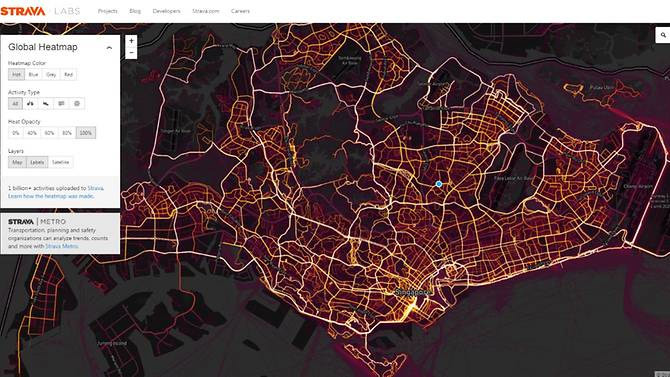This screenshot has height=377, width=670.
Task: Toggle the Map layer
Action: tap(17, 162)
